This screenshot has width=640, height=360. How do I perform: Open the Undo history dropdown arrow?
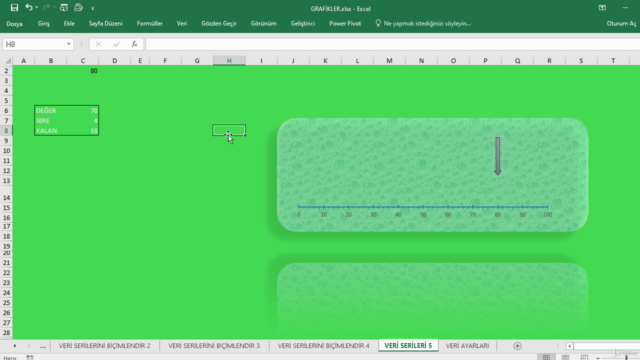(x=37, y=8)
